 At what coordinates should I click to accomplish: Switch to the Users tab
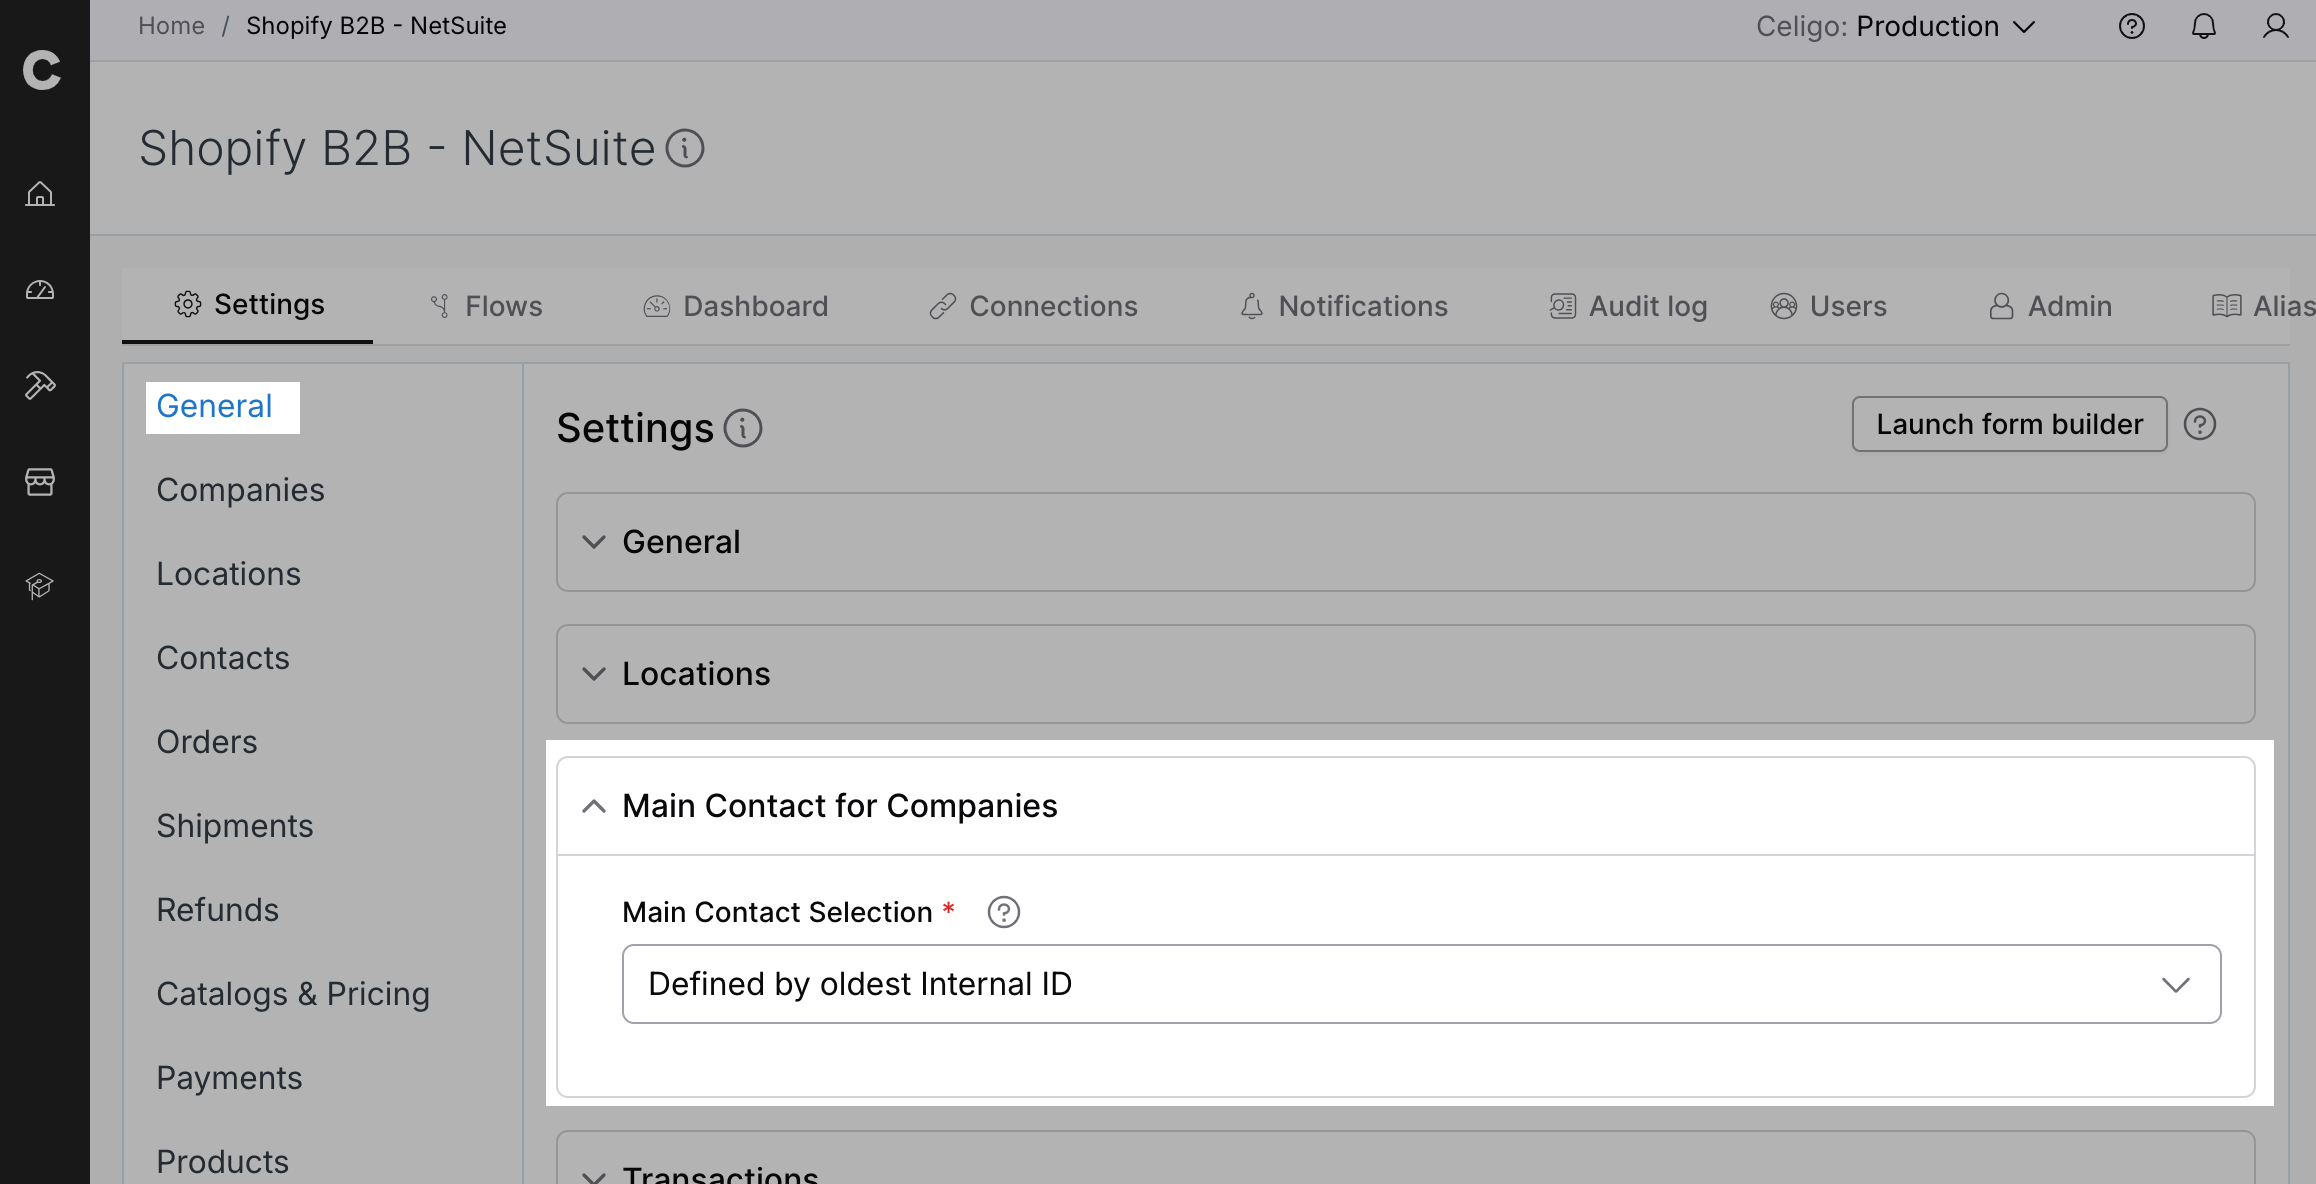coord(1828,306)
